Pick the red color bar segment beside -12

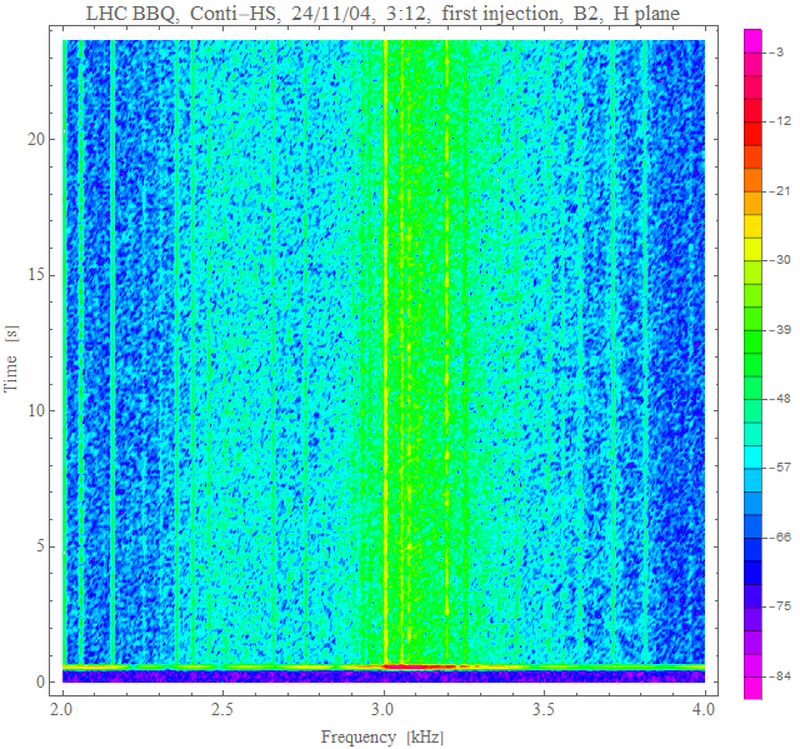pos(753,133)
